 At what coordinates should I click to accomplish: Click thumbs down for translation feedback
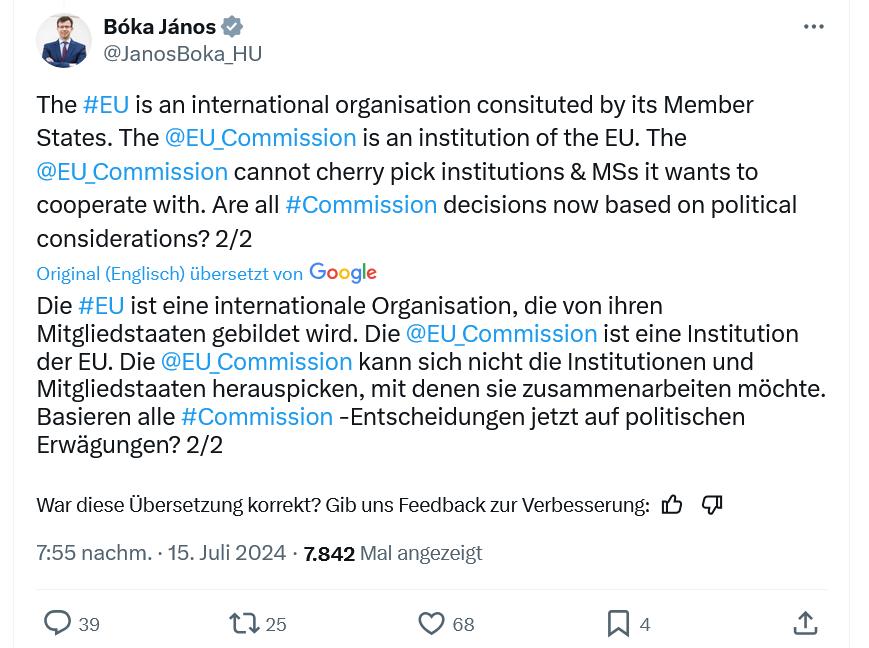coord(712,505)
